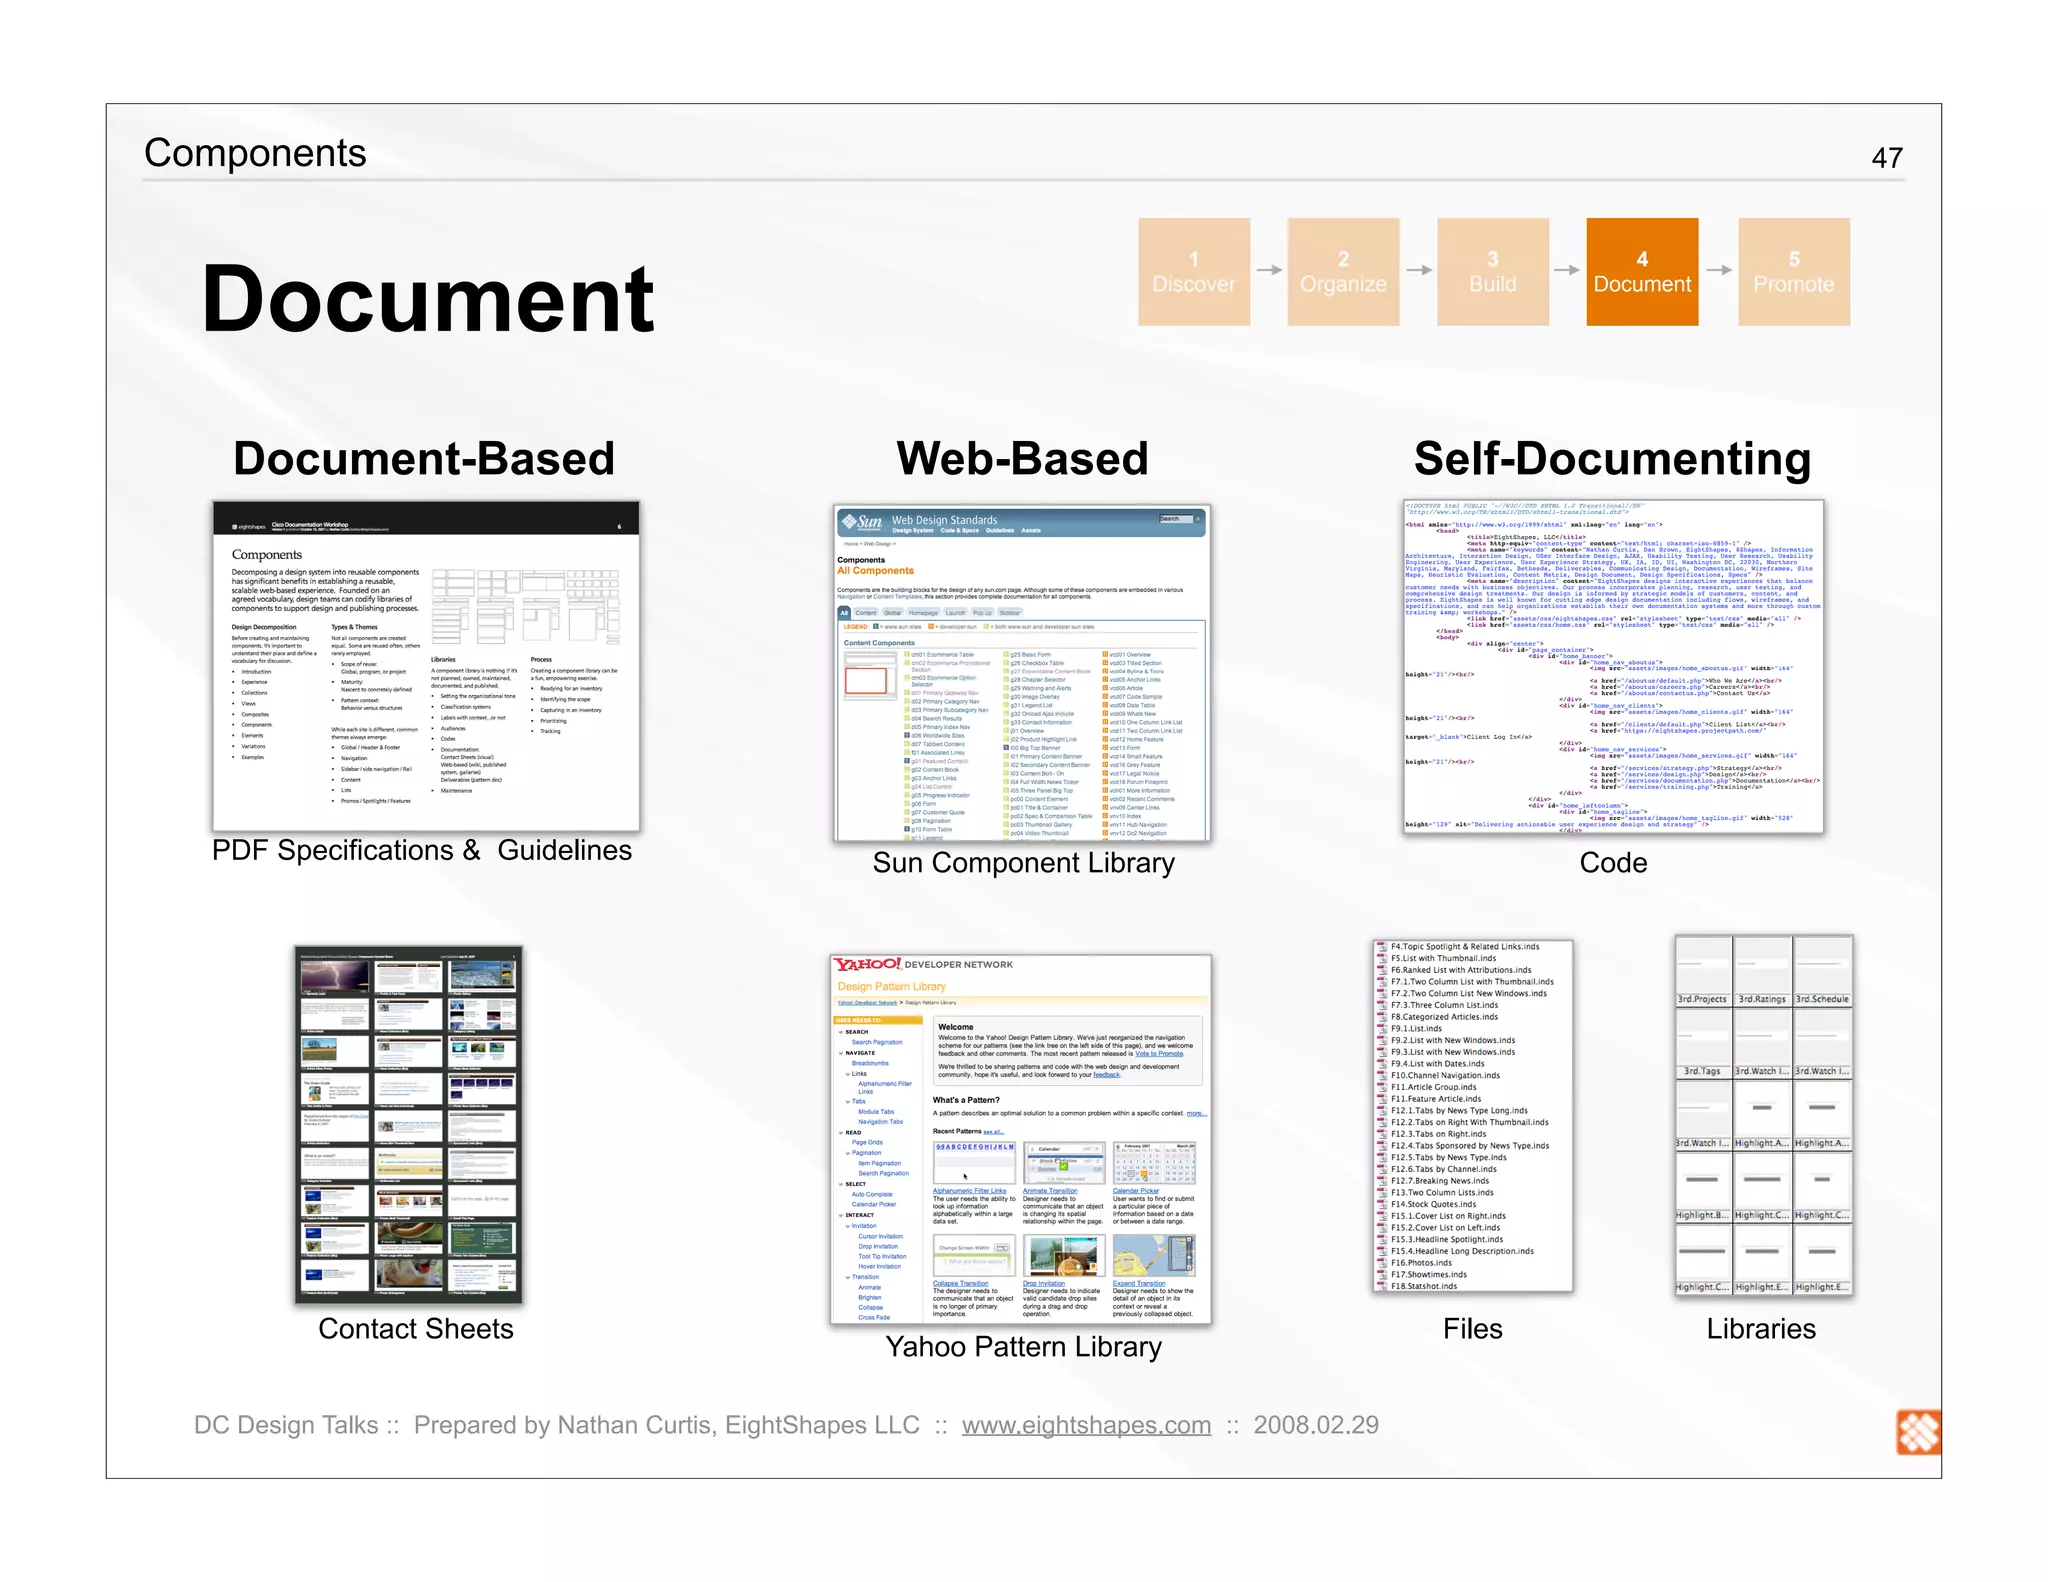Image resolution: width=2048 pixels, height=1582 pixels.
Task: Click the Build step box
Action: tap(1492, 272)
